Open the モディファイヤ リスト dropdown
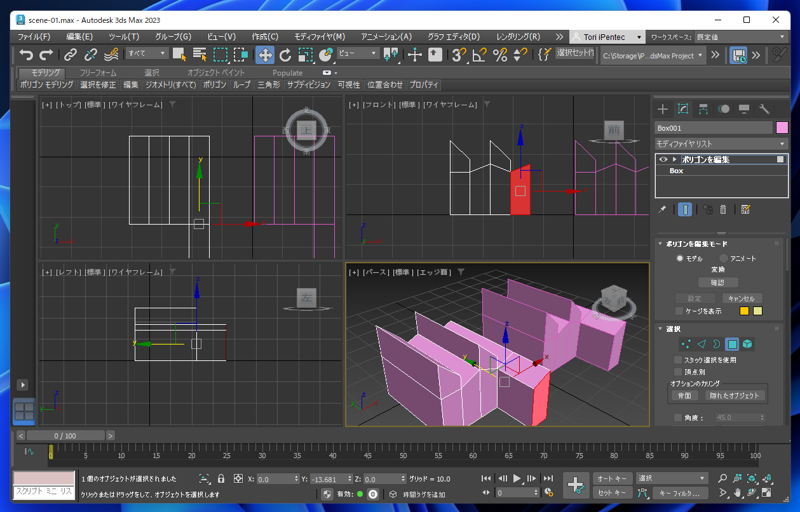Viewport: 800px width, 512px height. pyautogui.click(x=721, y=144)
